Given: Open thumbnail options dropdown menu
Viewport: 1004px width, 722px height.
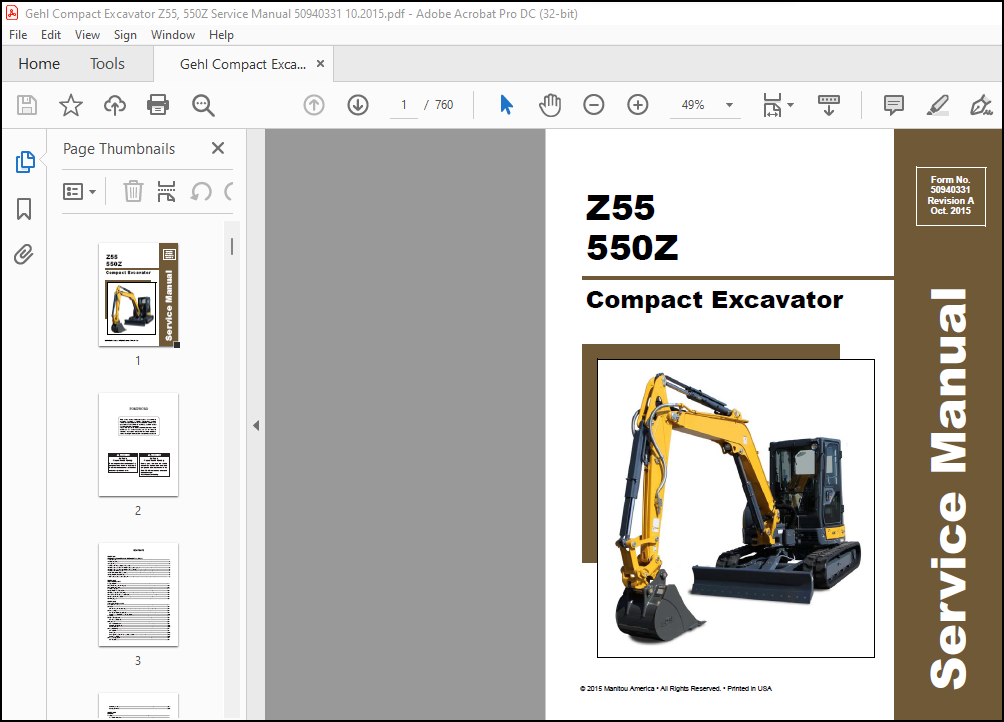Looking at the screenshot, I should [x=79, y=191].
